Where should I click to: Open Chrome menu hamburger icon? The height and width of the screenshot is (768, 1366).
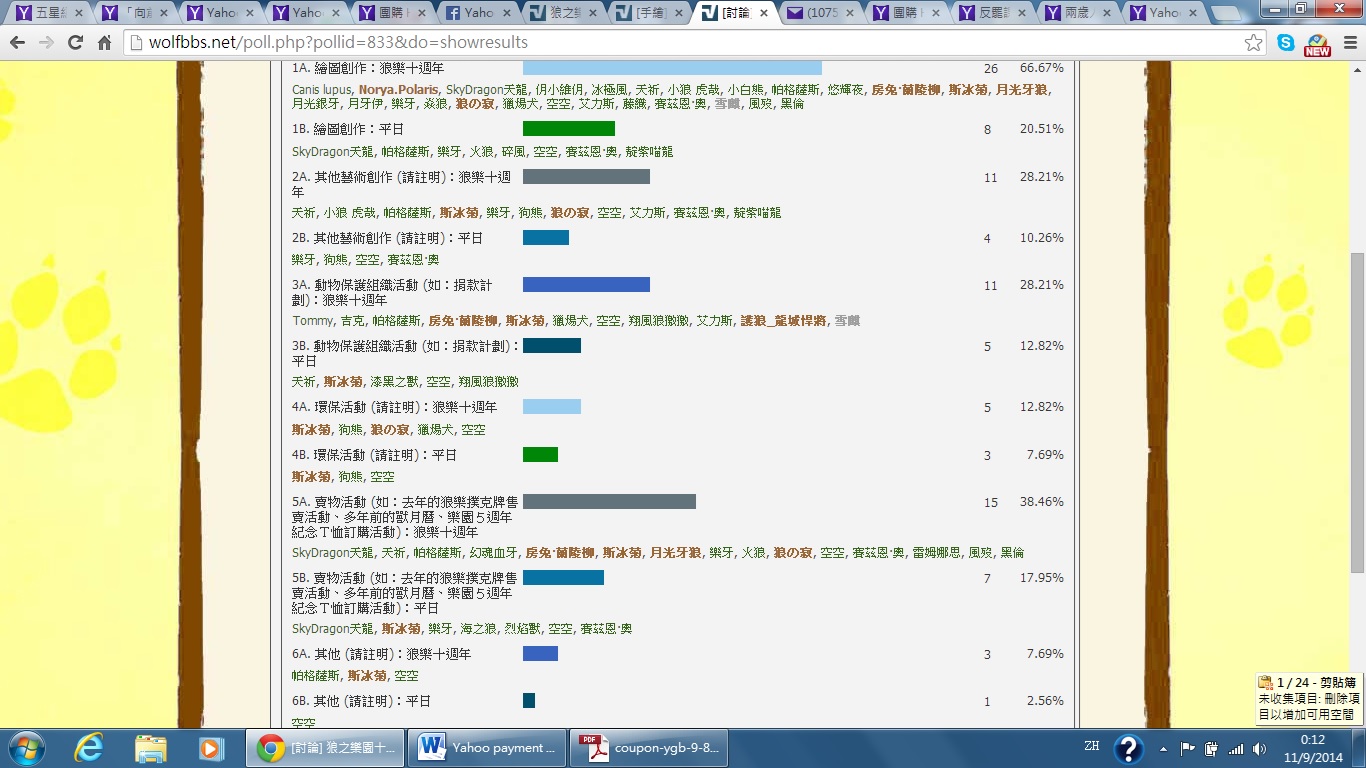pyautogui.click(x=1347, y=43)
